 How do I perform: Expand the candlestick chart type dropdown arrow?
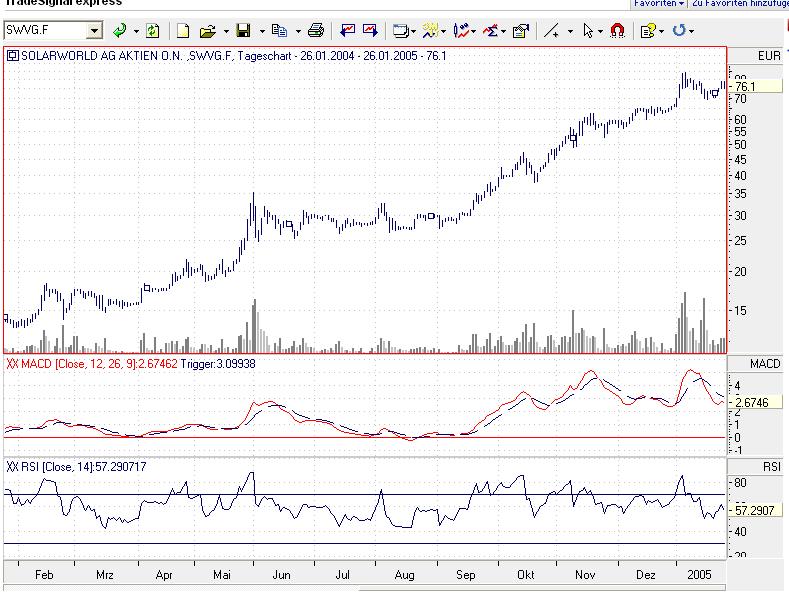pos(474,31)
